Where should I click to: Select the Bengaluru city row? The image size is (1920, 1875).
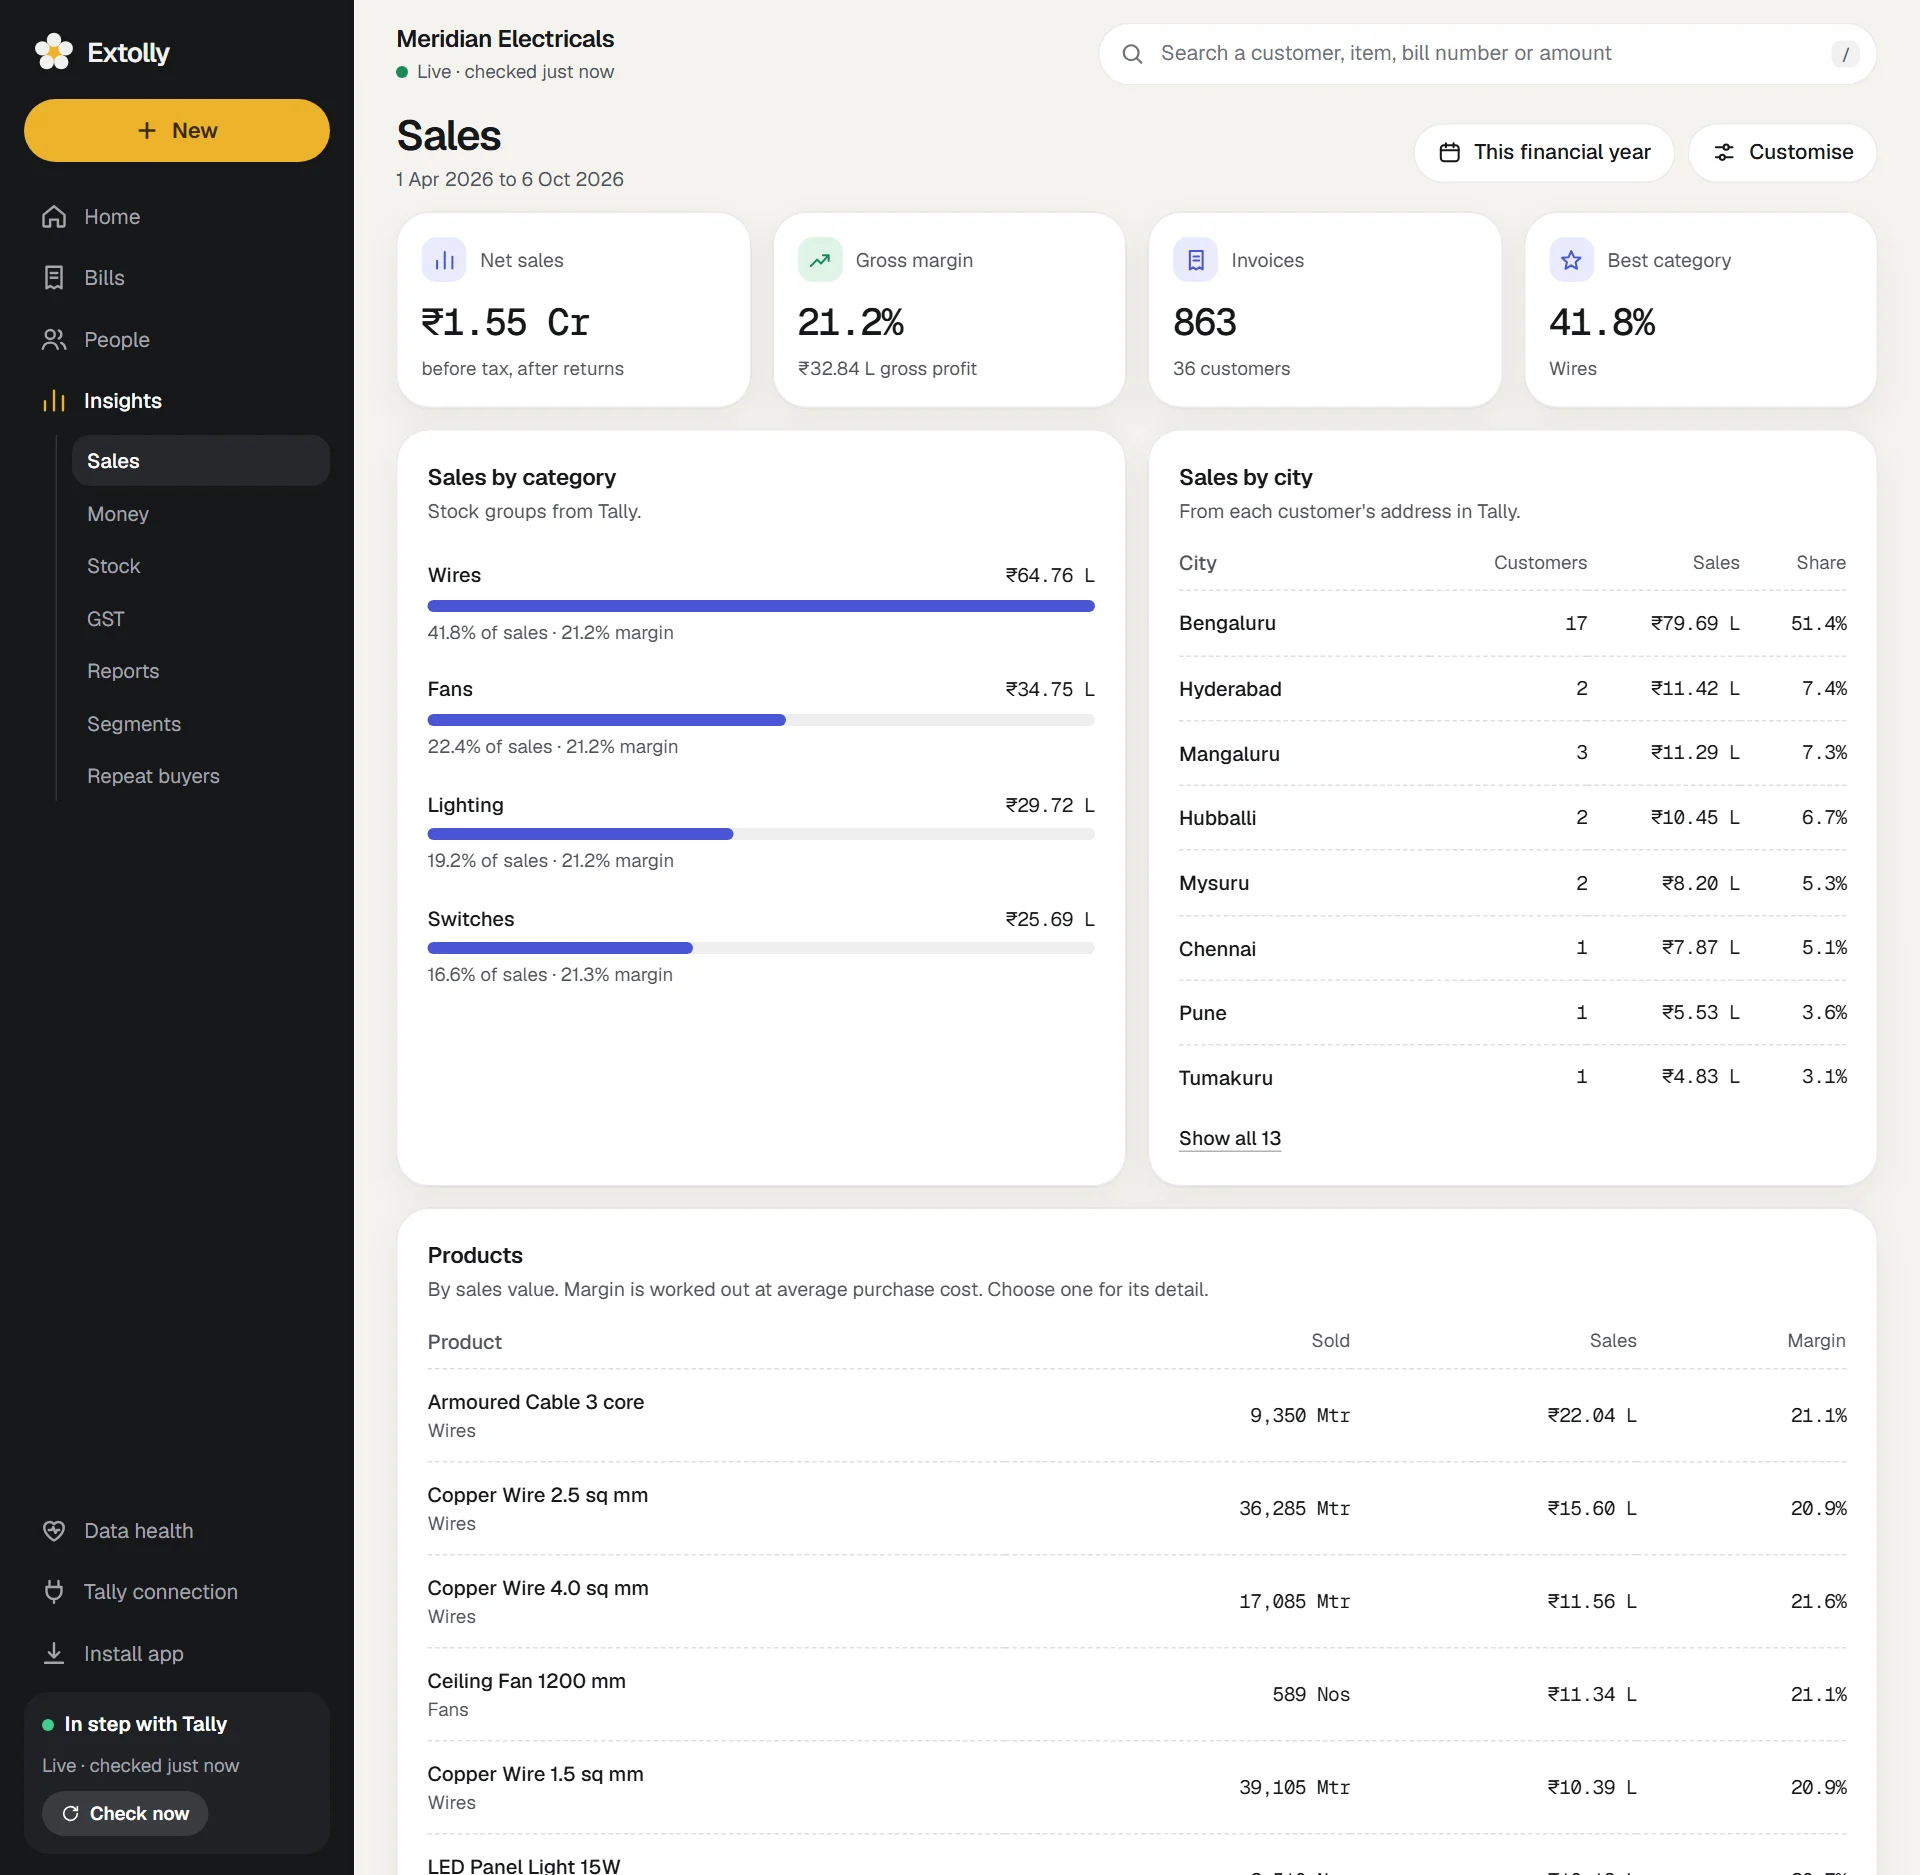coord(1512,624)
